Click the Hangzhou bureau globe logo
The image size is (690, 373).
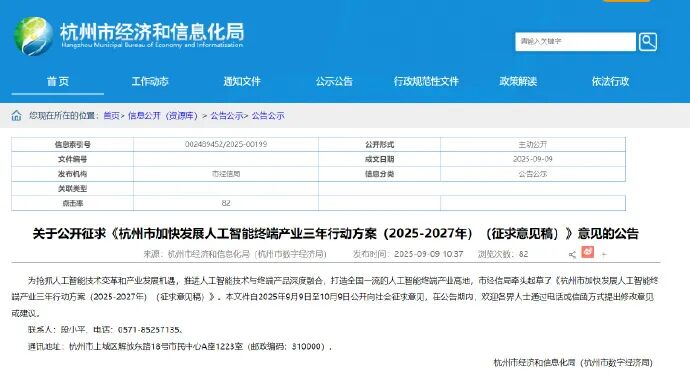coord(33,36)
